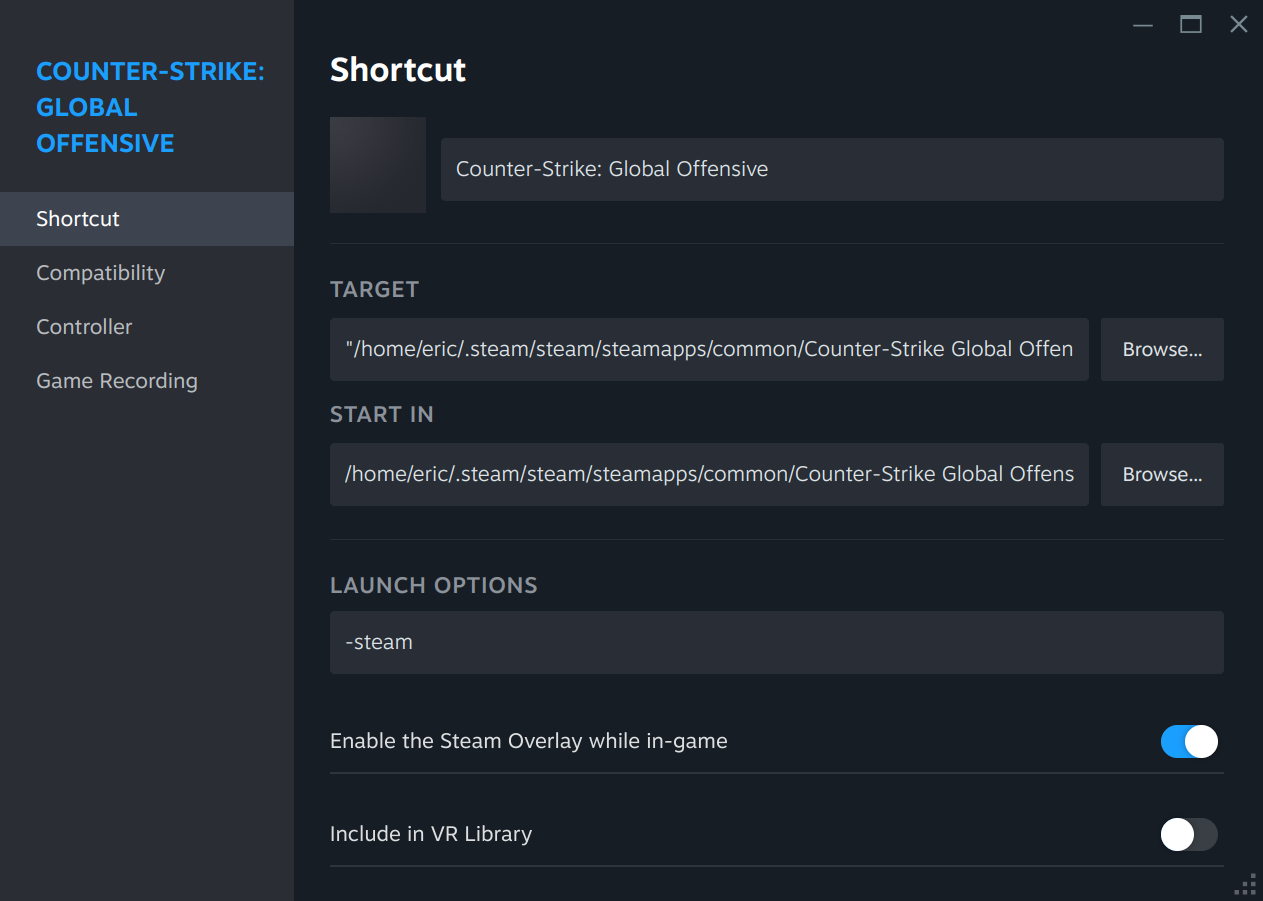This screenshot has width=1263, height=901.
Task: Click the window resize grip icon
Action: click(x=1246, y=884)
